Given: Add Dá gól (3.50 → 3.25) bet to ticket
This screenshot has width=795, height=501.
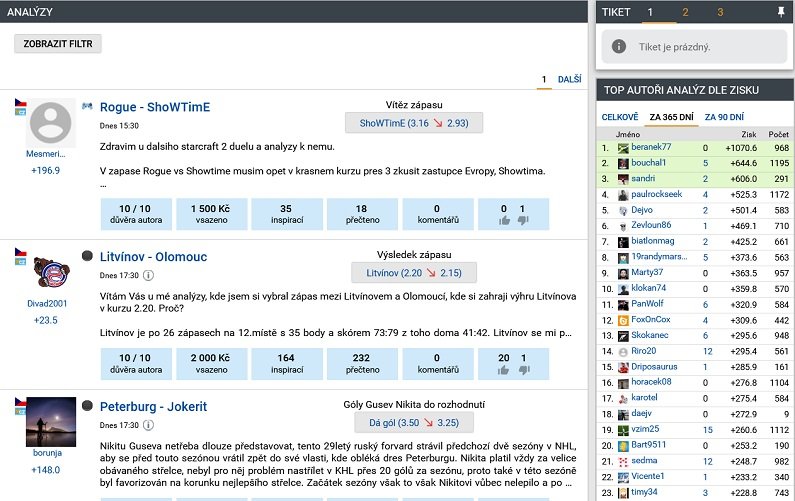Looking at the screenshot, I should 414,422.
